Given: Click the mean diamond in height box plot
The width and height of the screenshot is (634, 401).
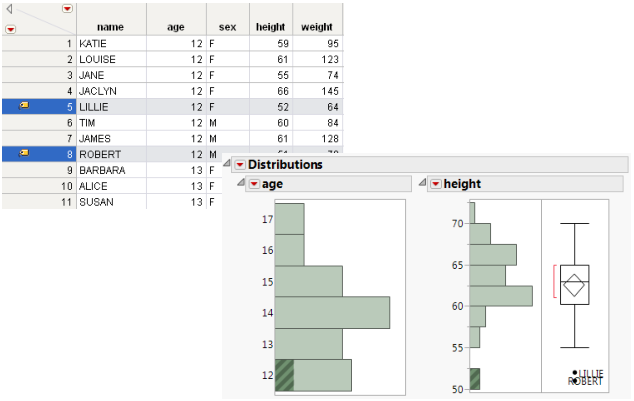Looking at the screenshot, I should tap(575, 285).
